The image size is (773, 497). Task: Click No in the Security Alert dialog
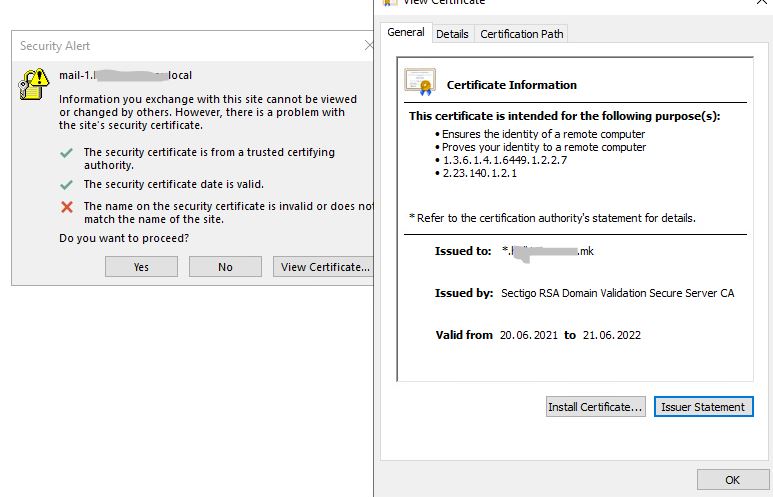tap(225, 267)
